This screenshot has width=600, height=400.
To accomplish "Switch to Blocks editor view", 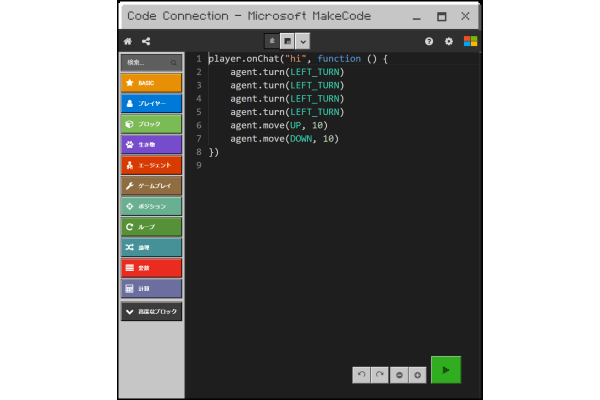I will [271, 41].
